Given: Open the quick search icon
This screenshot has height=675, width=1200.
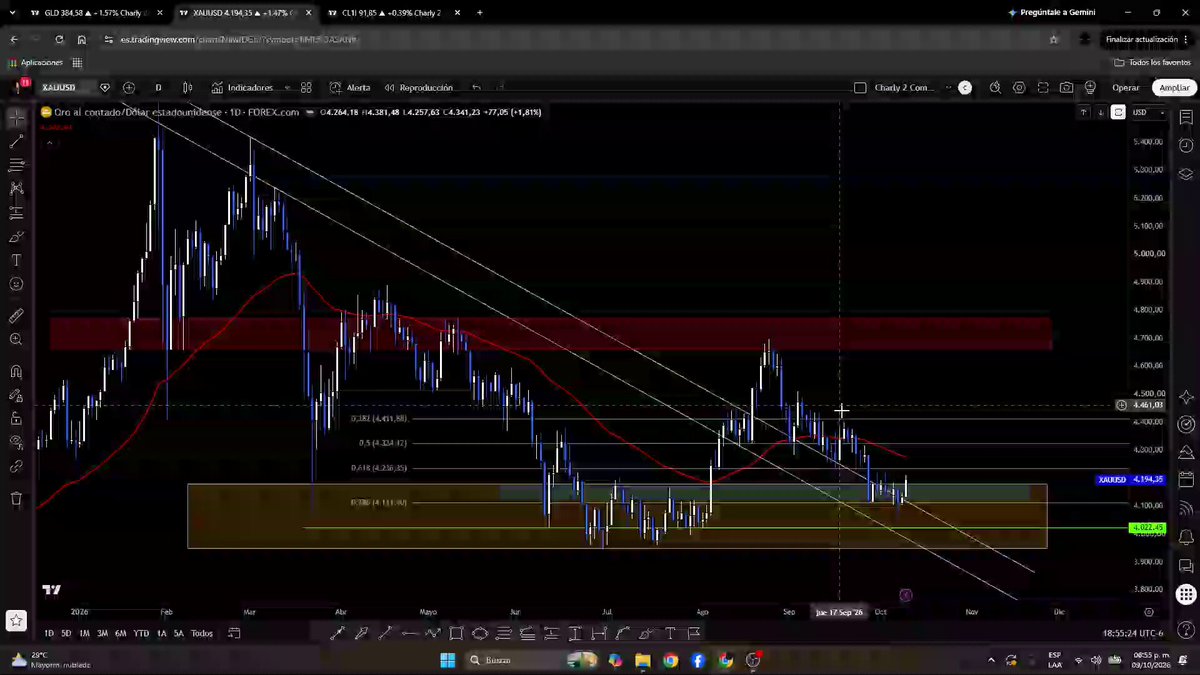Looking at the screenshot, I should coord(995,88).
